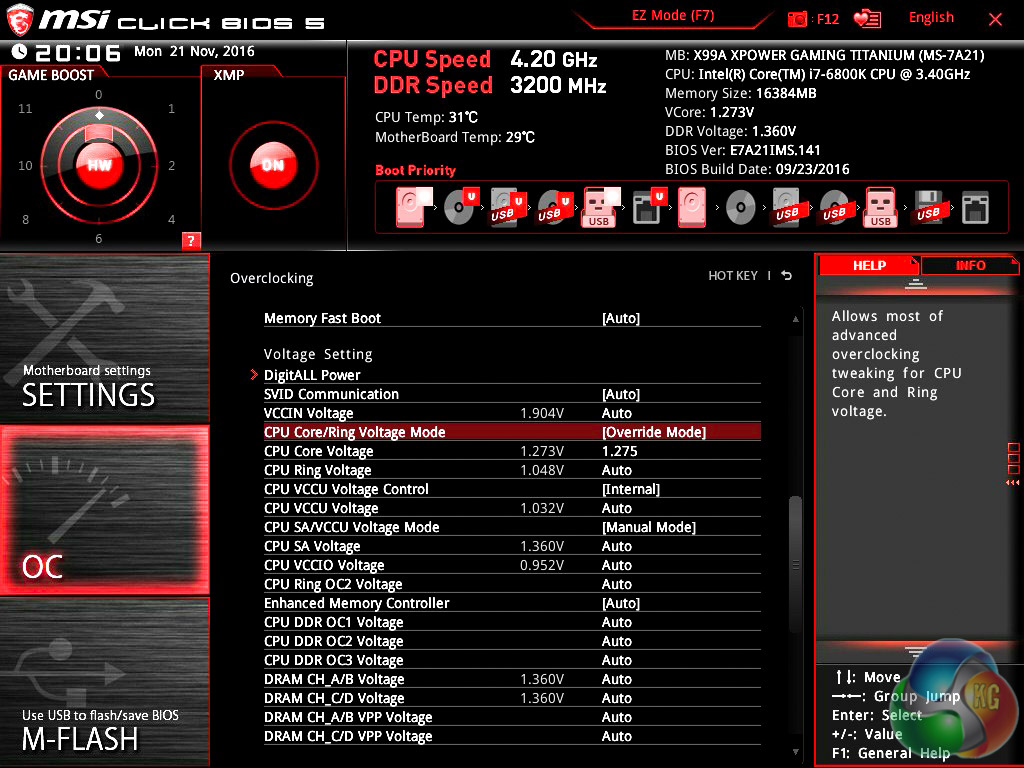The height and width of the screenshot is (768, 1024).
Task: Select the network boot icon with U badge
Action: point(649,207)
